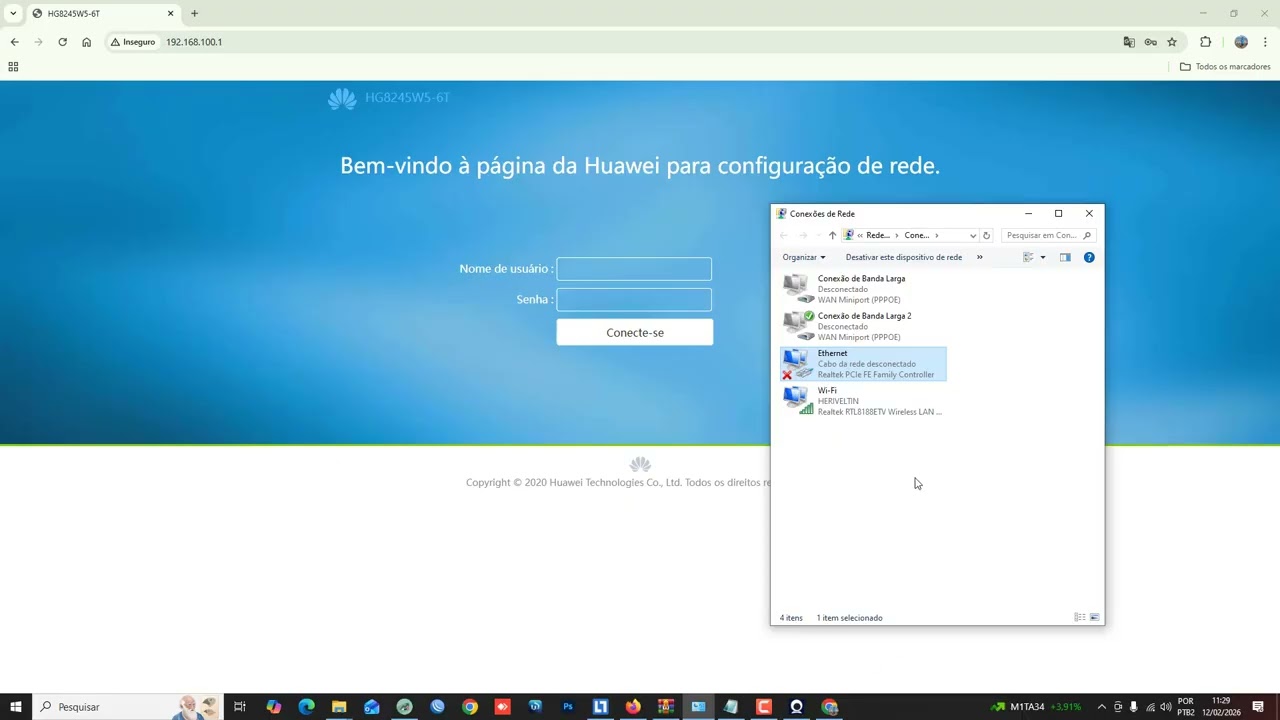Show more toolbar commands chevron
Screen dimensions: 1280x720
(979, 257)
